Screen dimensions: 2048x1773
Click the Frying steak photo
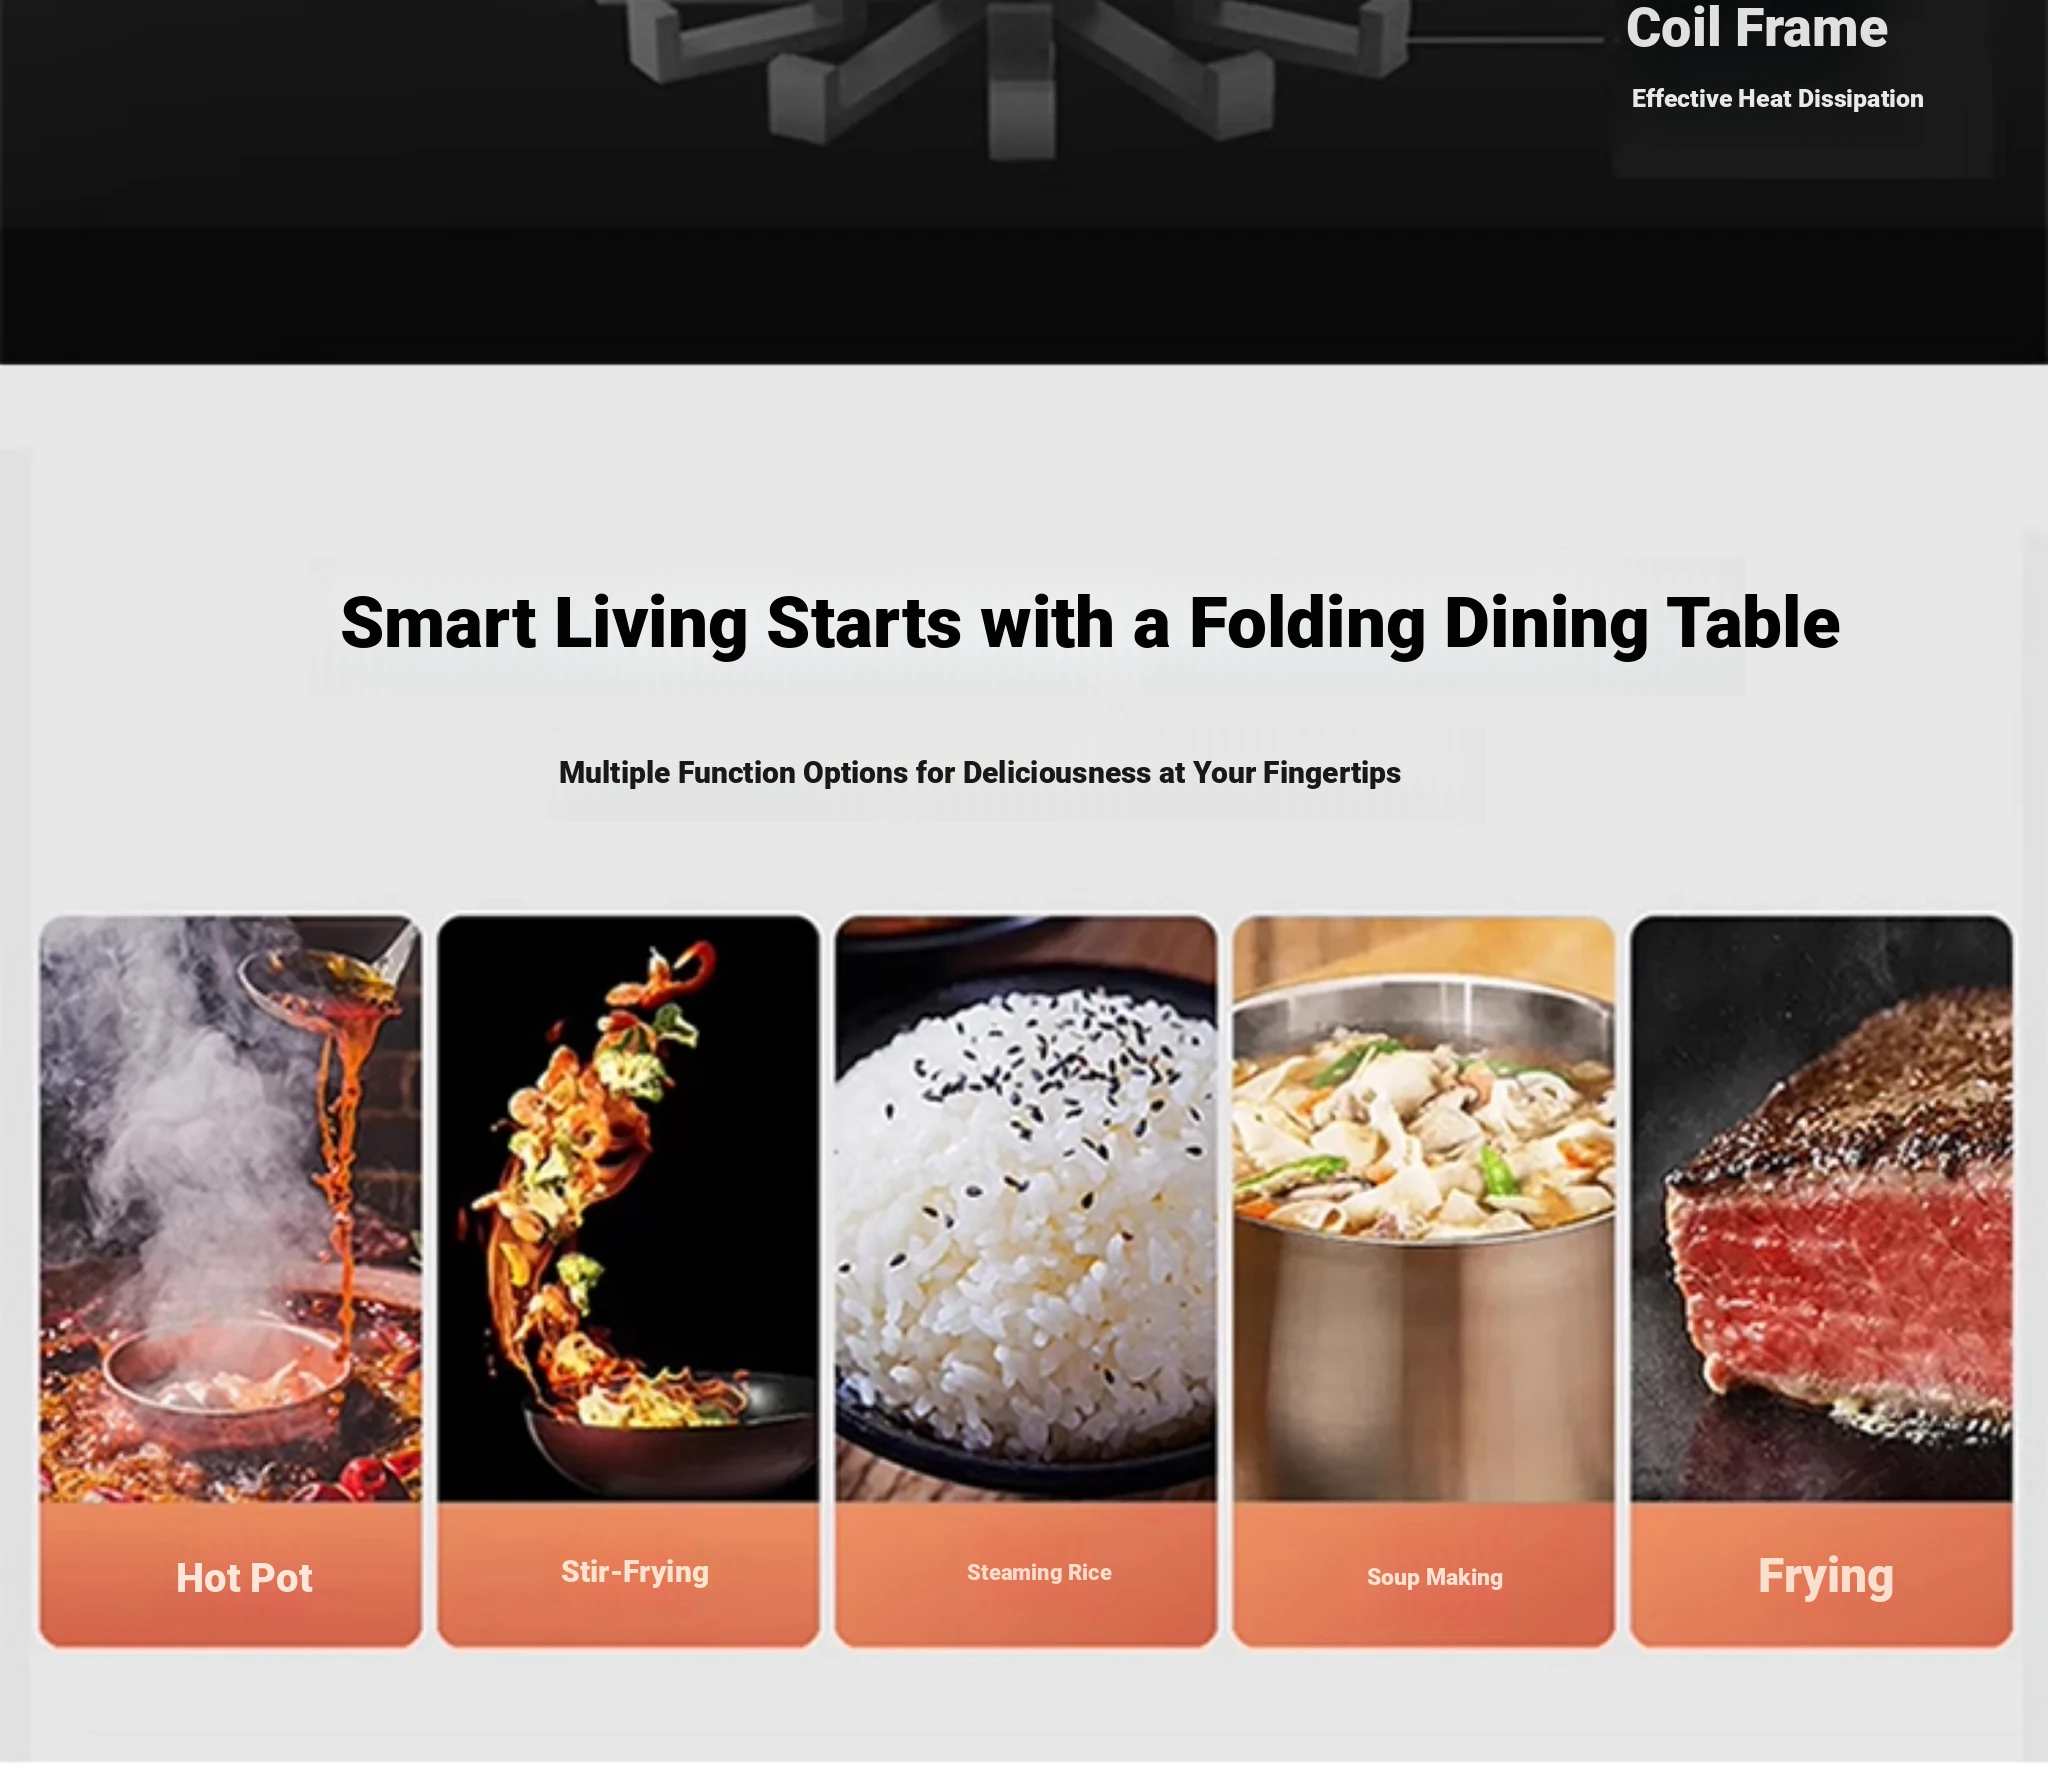[1821, 1208]
